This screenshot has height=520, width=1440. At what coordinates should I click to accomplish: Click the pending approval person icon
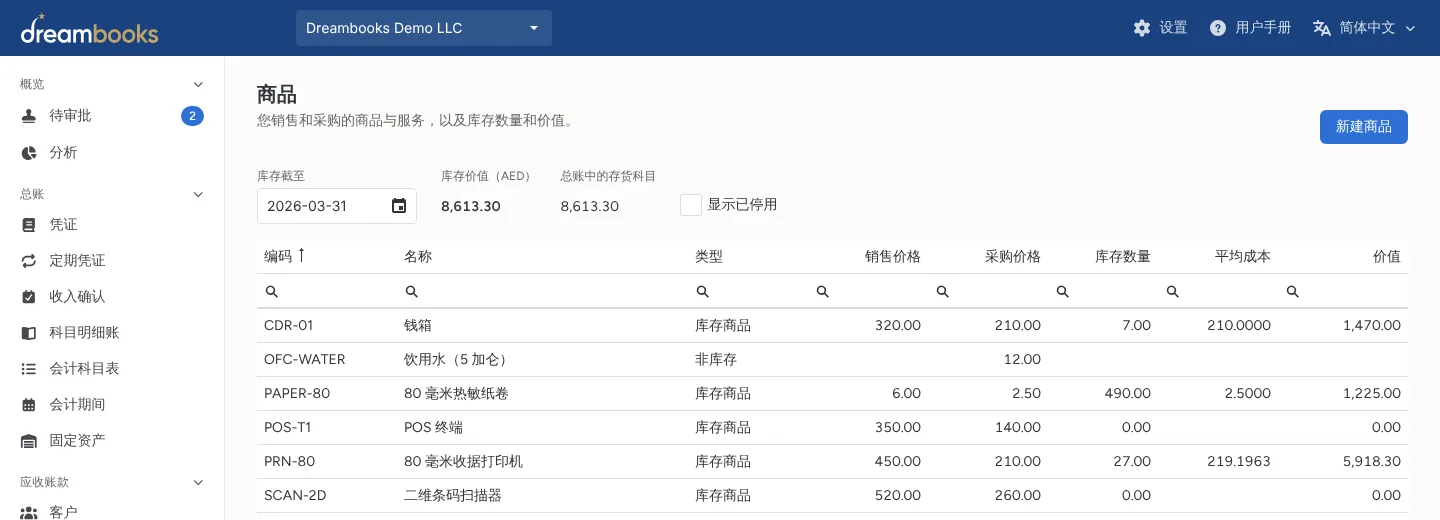click(x=29, y=116)
